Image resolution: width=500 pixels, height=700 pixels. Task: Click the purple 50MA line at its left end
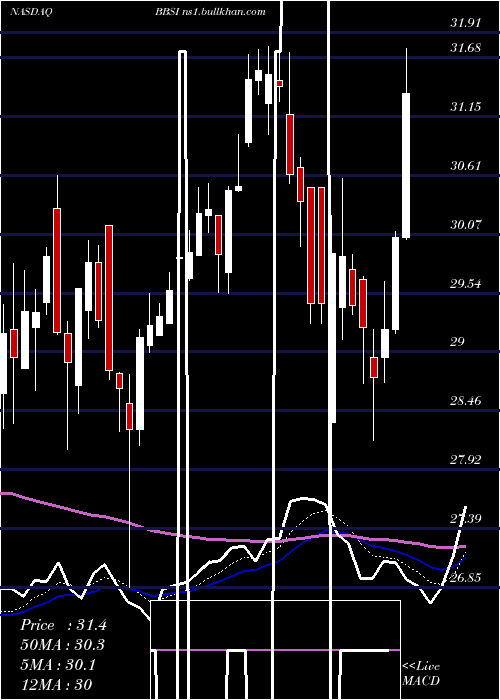7,493
